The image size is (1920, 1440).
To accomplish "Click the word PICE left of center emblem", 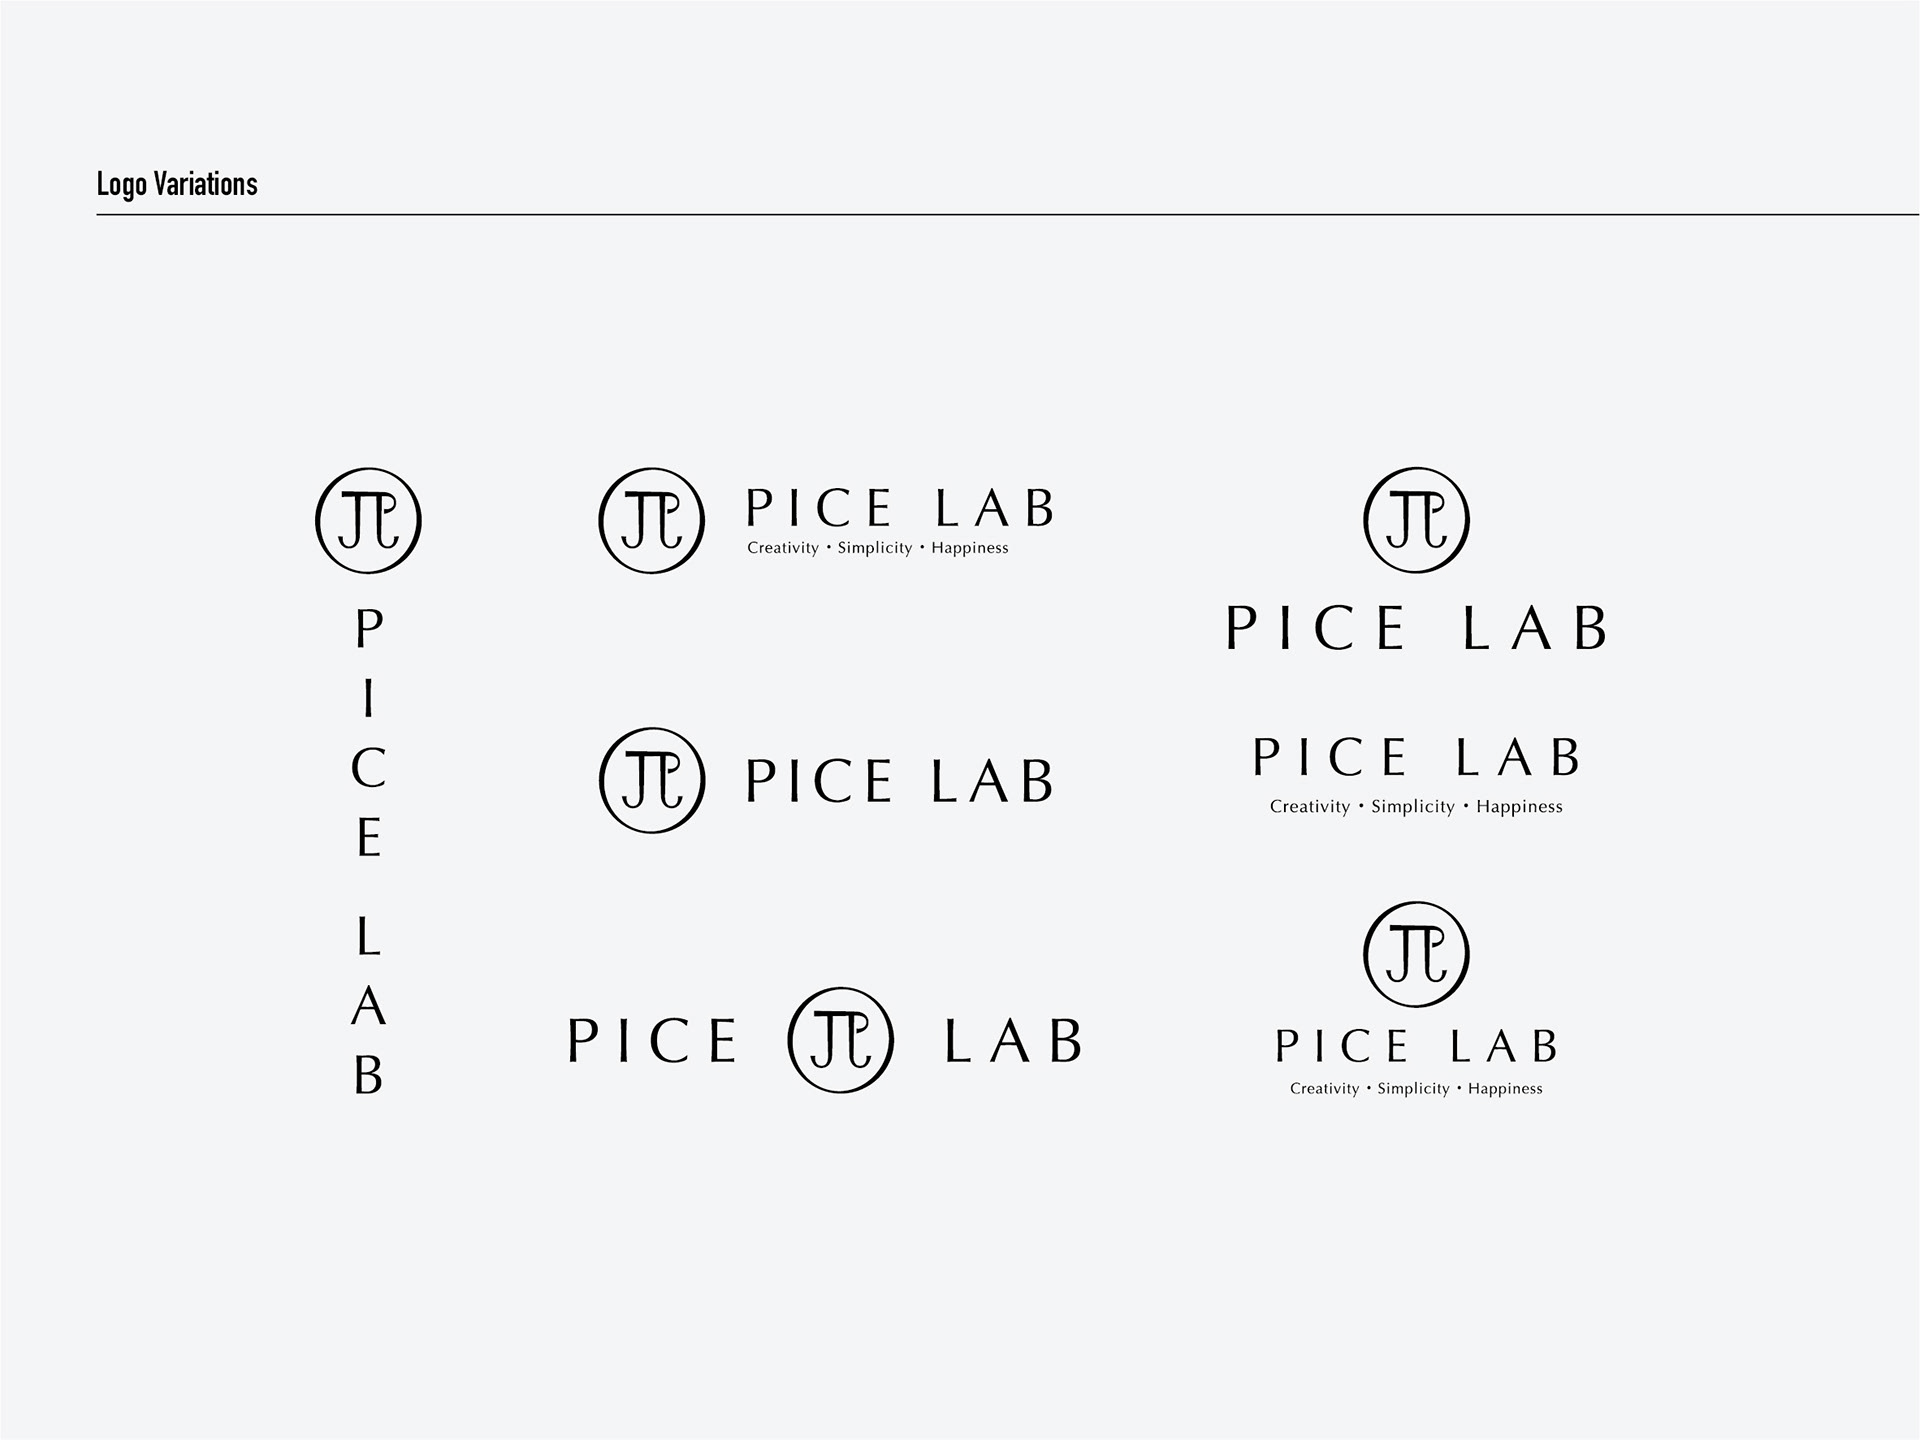I will click(652, 1041).
